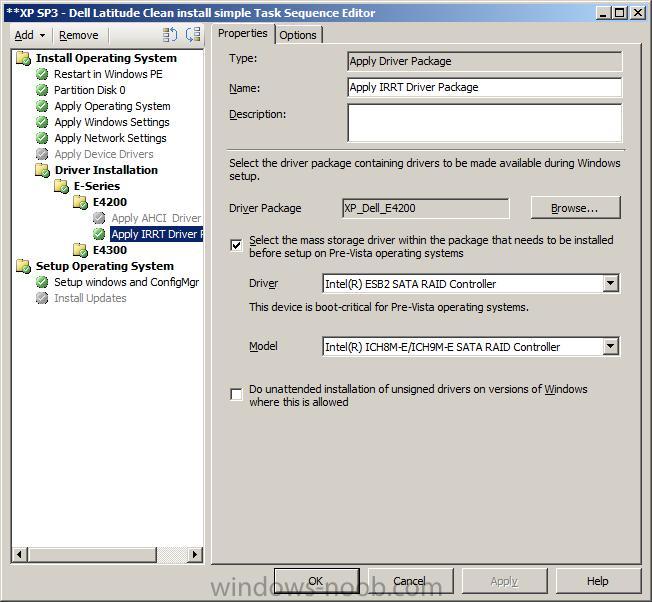This screenshot has height=602, width=652.
Task: Switch to the Options tab
Action: click(x=298, y=35)
